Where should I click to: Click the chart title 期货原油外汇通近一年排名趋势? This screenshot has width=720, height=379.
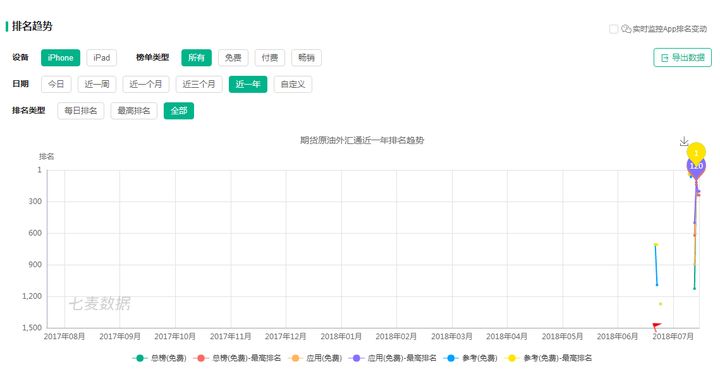[362, 140]
